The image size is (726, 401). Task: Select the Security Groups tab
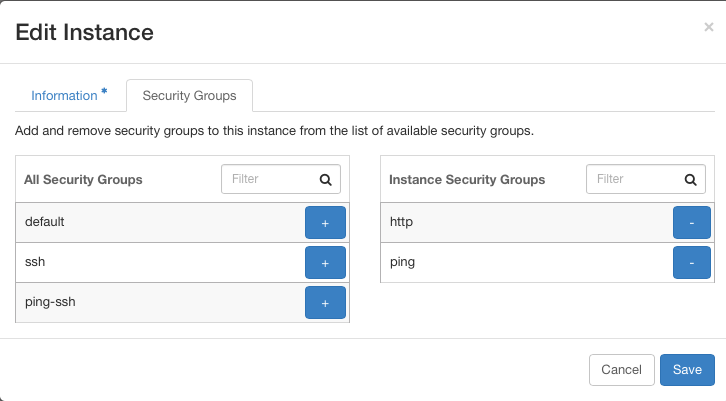(189, 95)
